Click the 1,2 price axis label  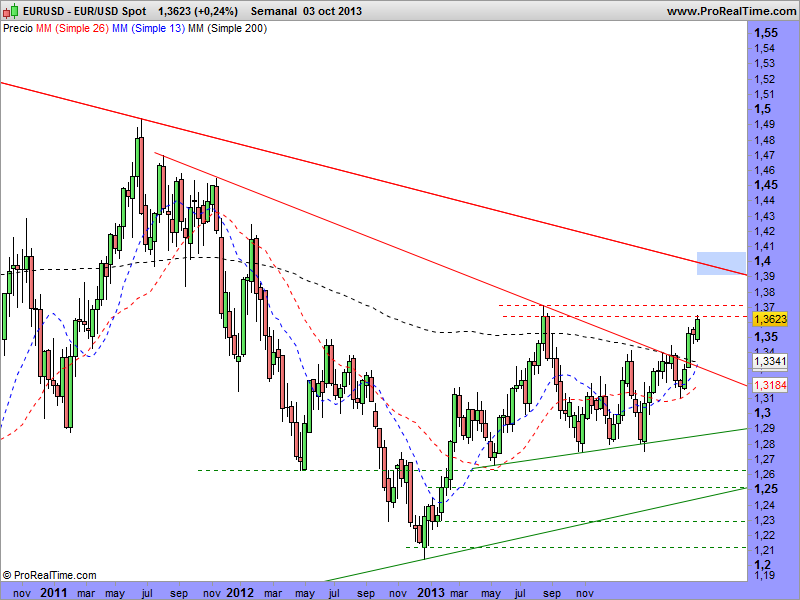tap(763, 565)
